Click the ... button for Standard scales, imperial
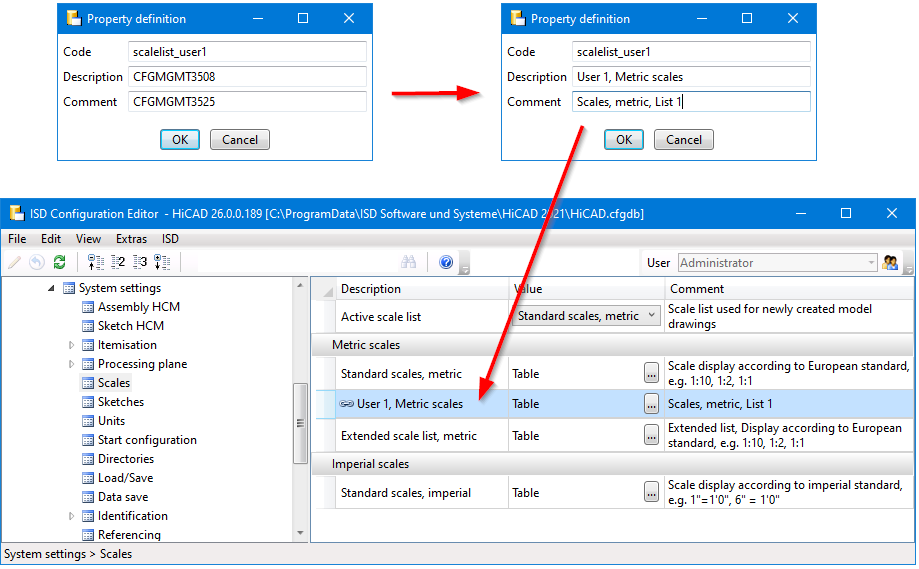Viewport: 919px width, 569px height. pos(651,492)
